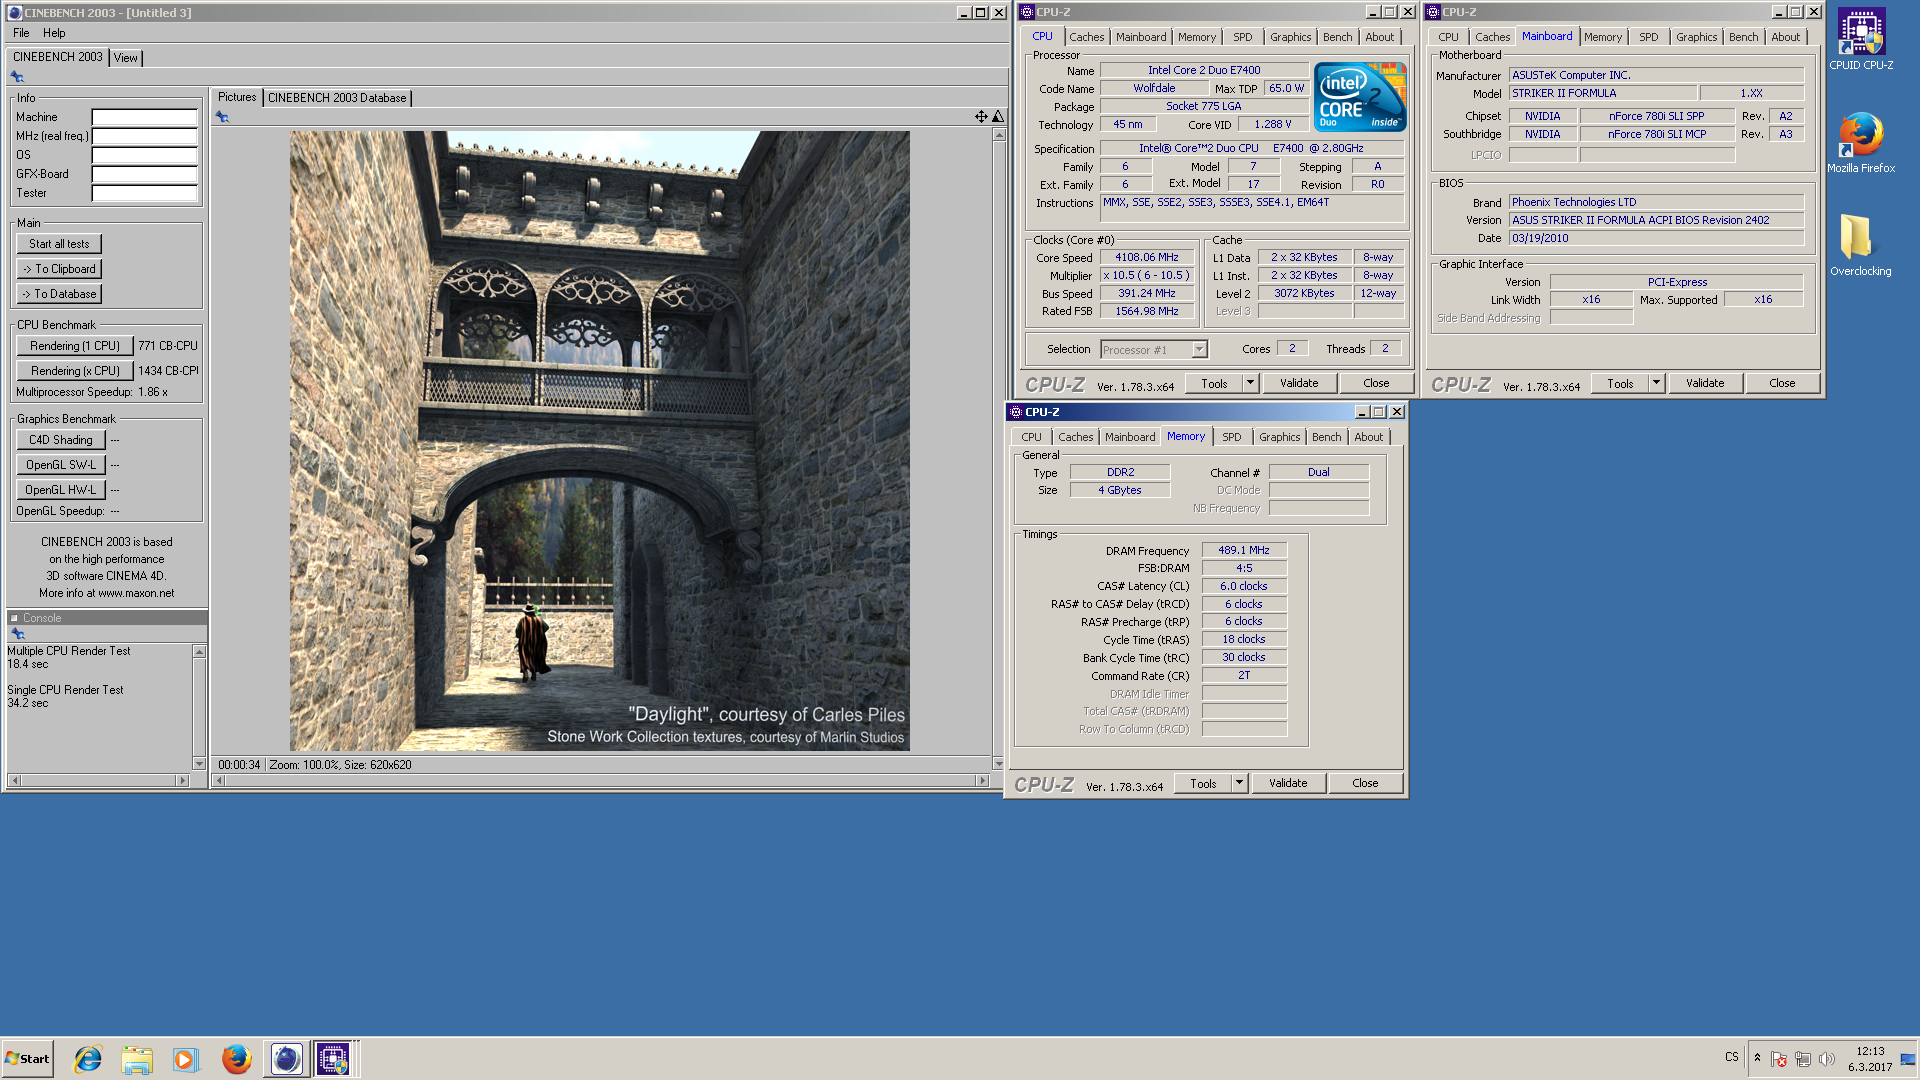Click into the MHz (real freq.) field
Image resolution: width=1920 pixels, height=1080 pixels.
pos(145,136)
